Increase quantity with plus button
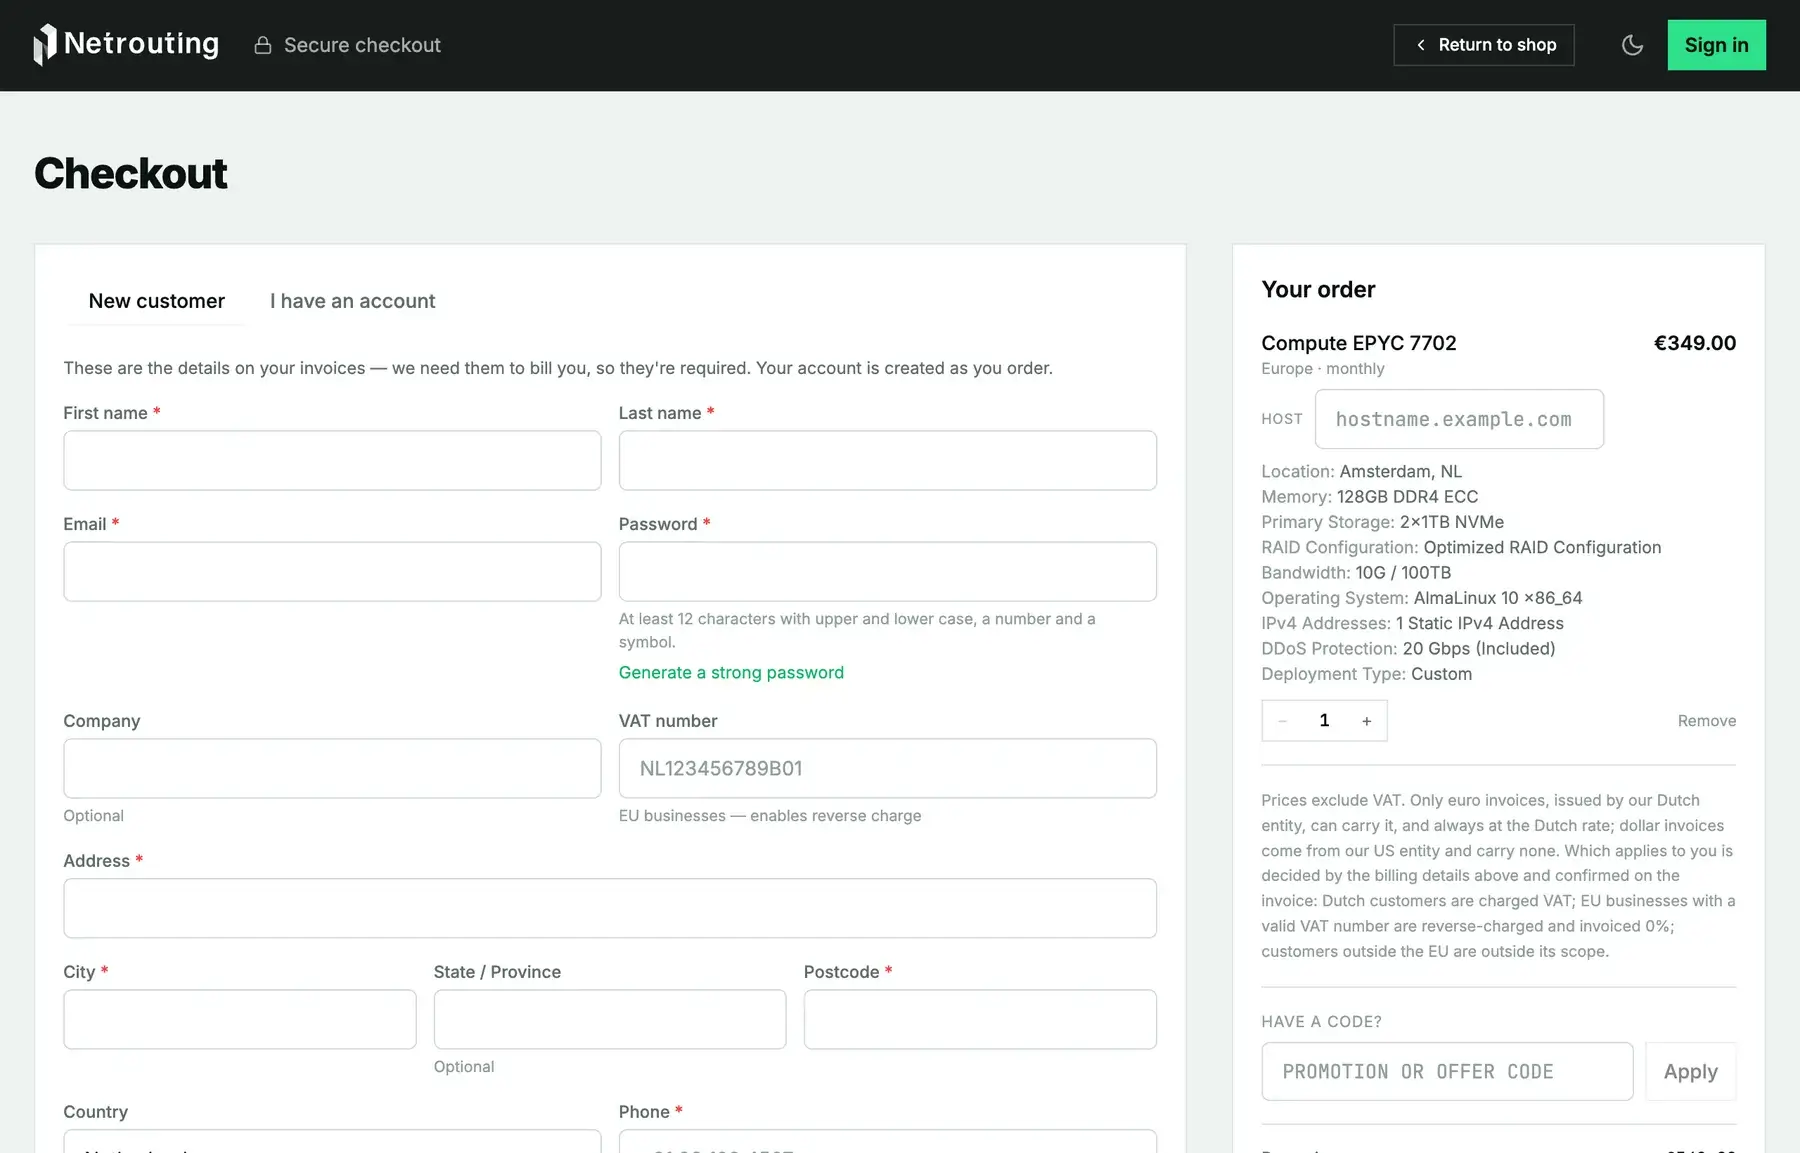The width and height of the screenshot is (1800, 1153). point(1366,721)
